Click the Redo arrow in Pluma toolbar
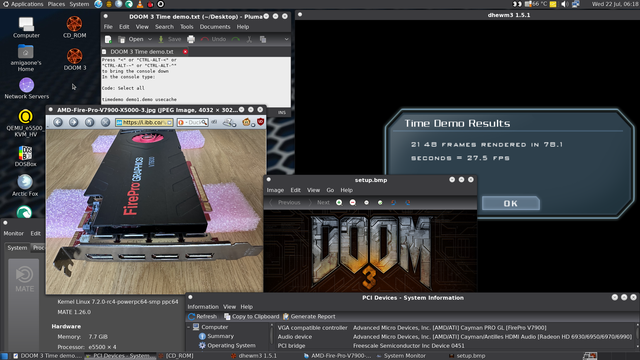Viewport: 640px width, 360px height. [236, 39]
